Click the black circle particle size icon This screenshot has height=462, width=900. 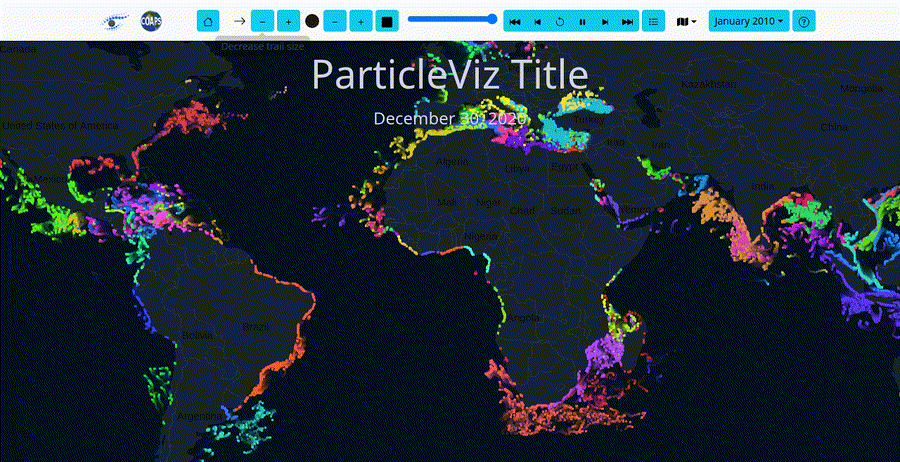coord(312,21)
